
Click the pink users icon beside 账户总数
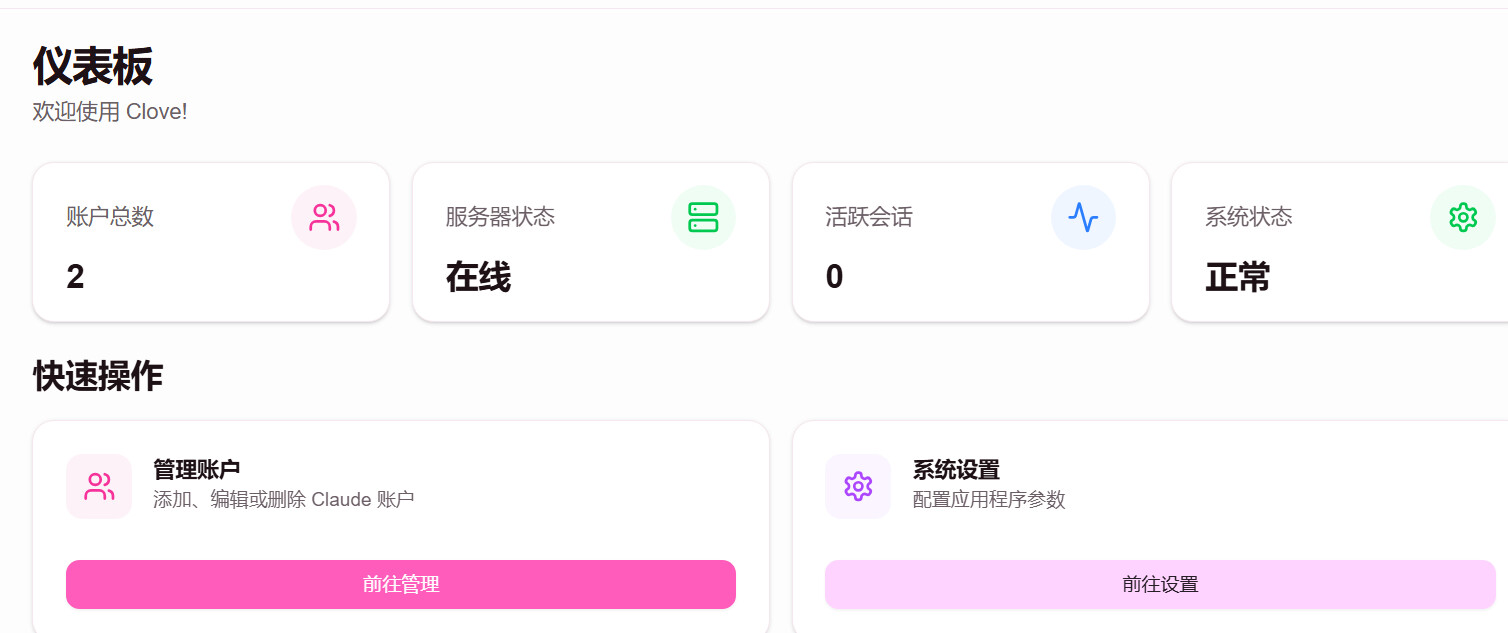click(324, 217)
